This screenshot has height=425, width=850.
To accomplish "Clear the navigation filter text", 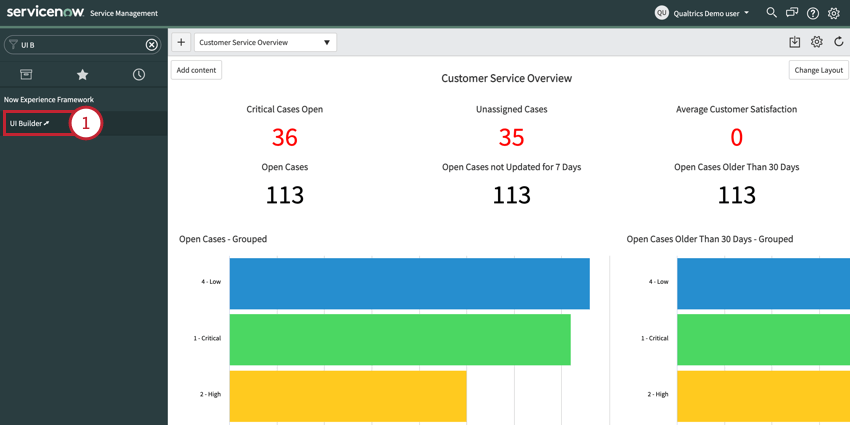I will click(152, 45).
